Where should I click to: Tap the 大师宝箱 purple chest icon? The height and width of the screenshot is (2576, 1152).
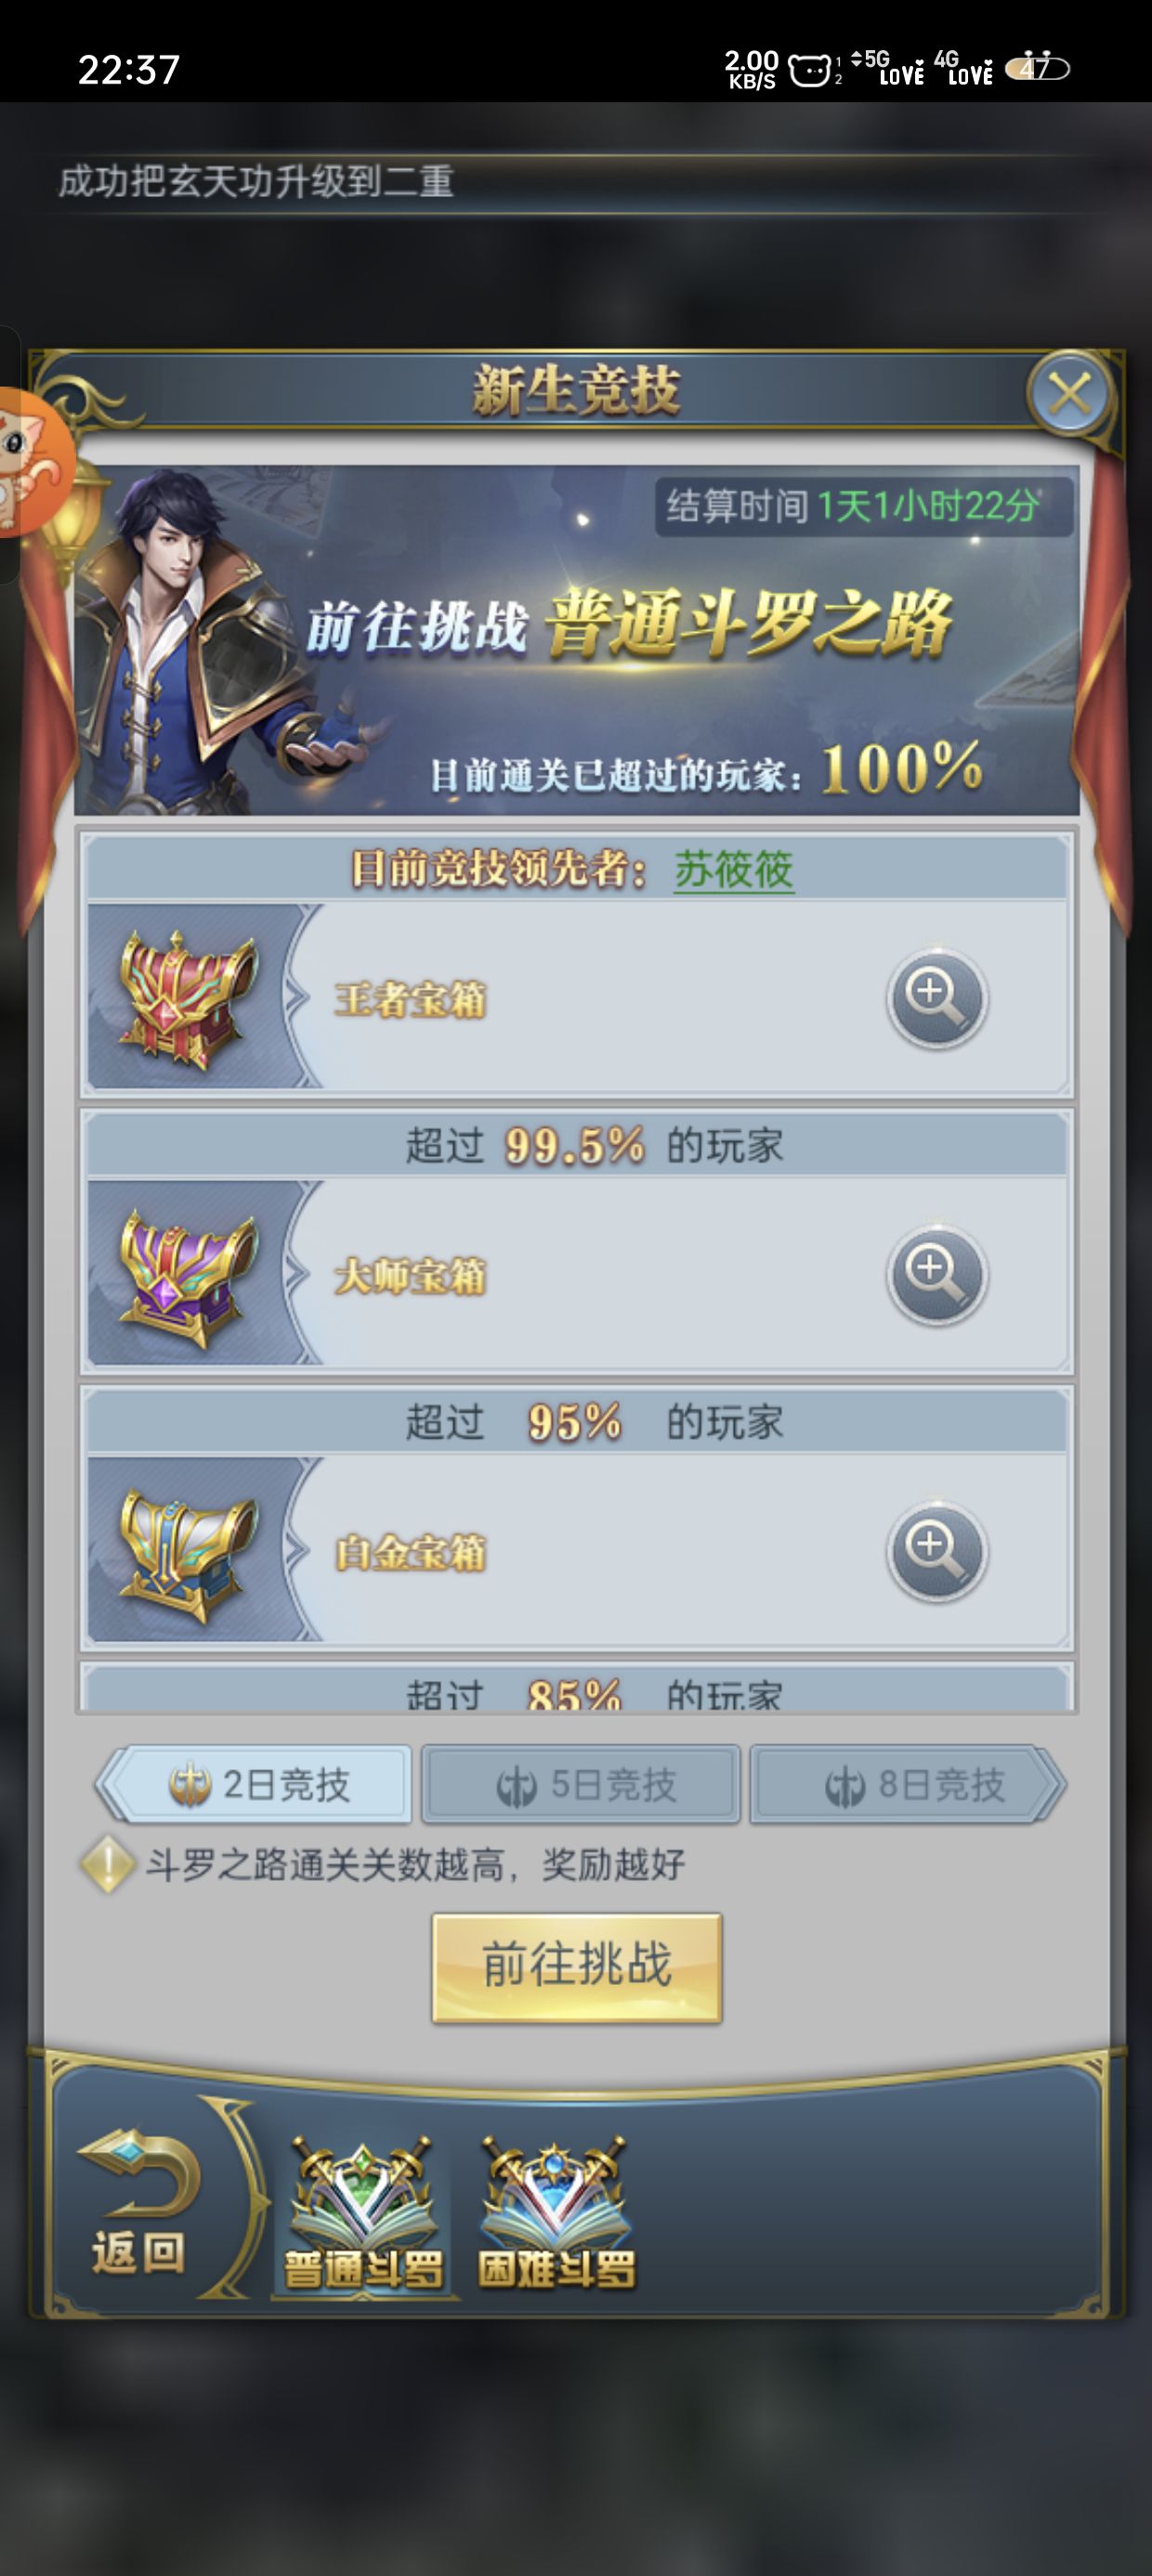click(x=186, y=1277)
